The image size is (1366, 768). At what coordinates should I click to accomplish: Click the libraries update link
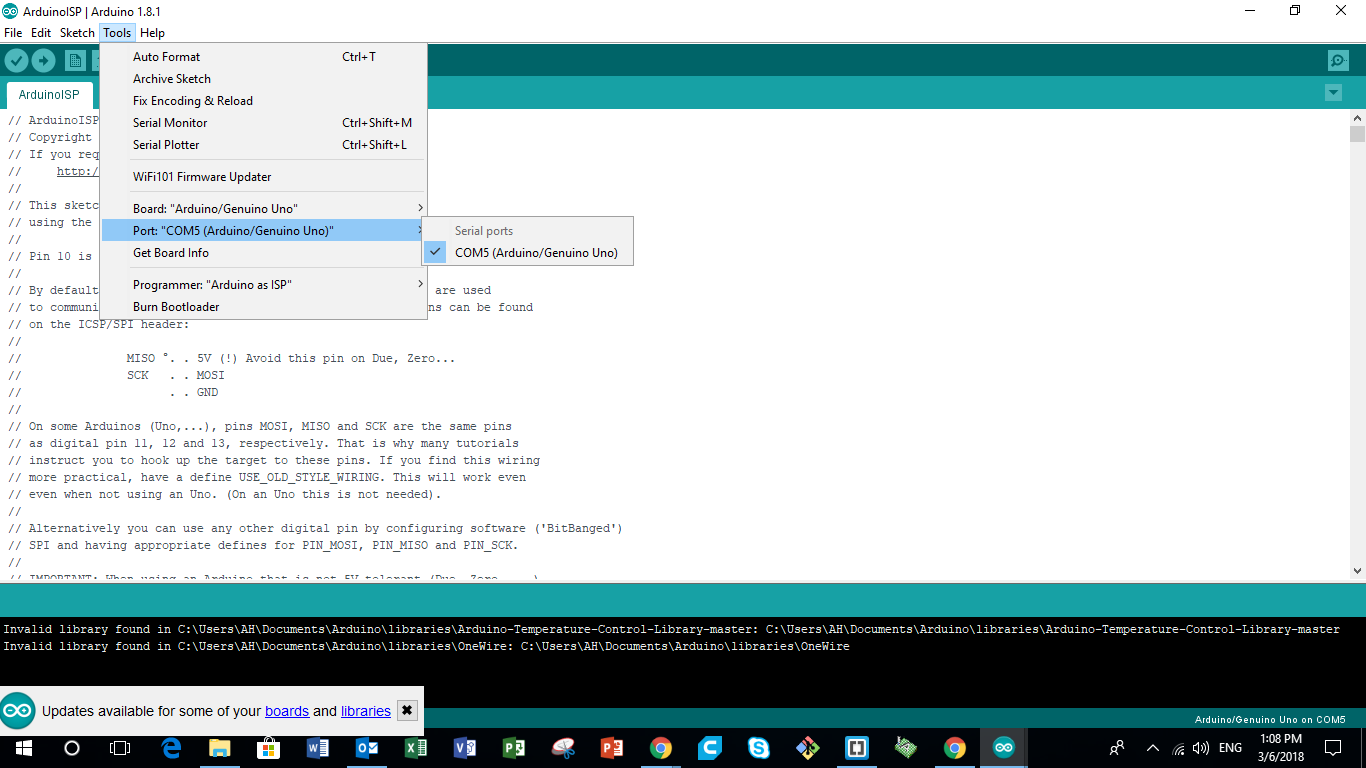[x=366, y=711]
